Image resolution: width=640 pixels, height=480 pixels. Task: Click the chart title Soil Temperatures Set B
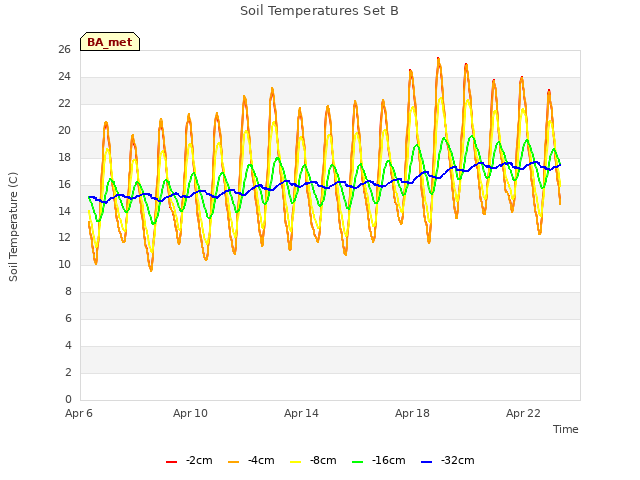click(319, 11)
